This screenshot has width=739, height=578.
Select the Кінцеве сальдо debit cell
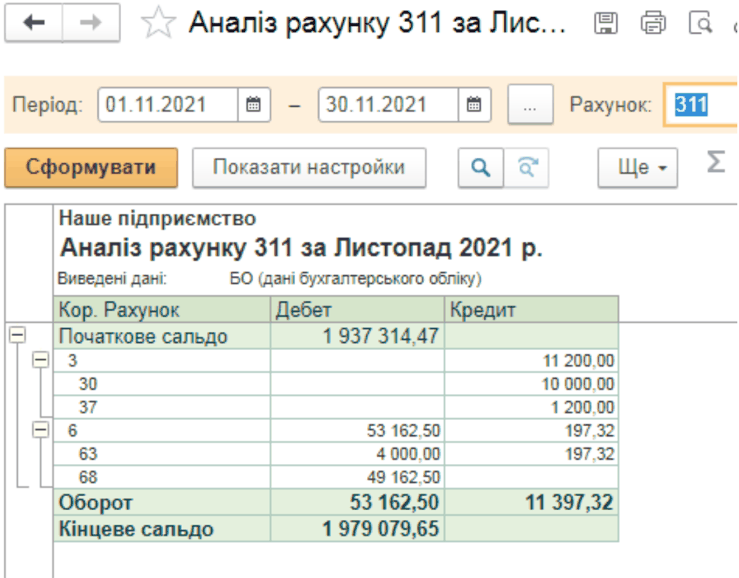pyautogui.click(x=359, y=527)
